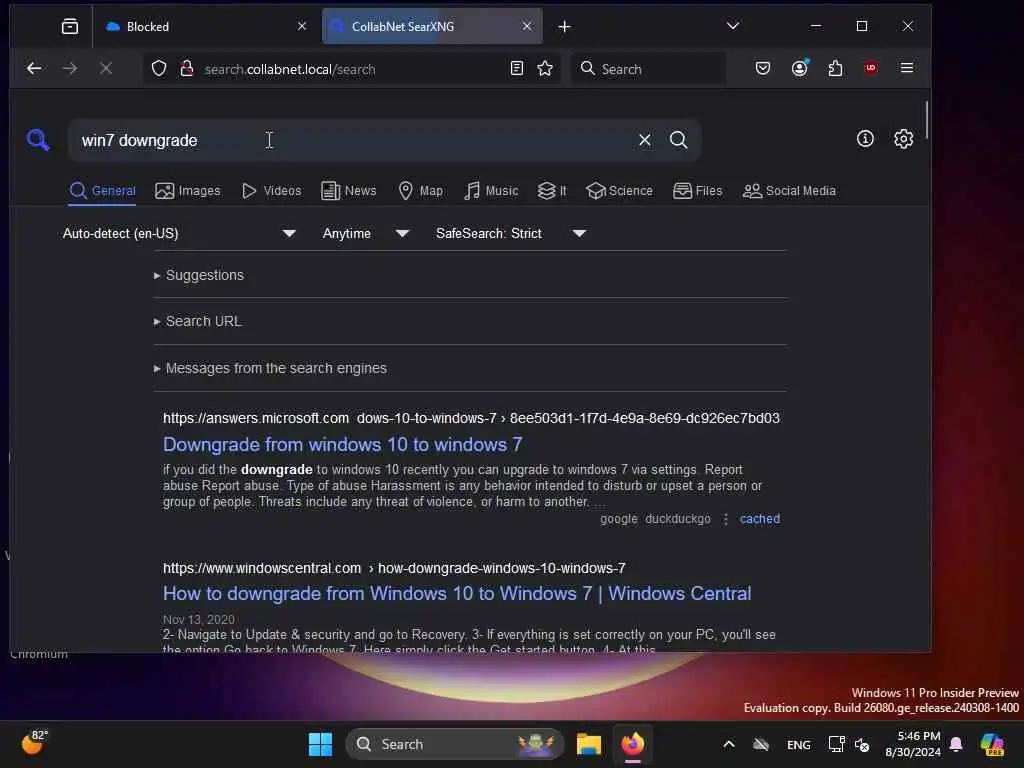This screenshot has height=768, width=1024.
Task: Open the extensions puzzle icon
Action: click(x=835, y=68)
